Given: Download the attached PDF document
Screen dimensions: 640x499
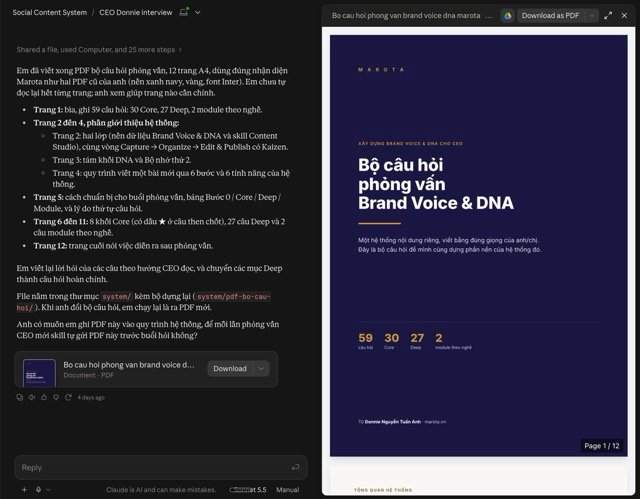Looking at the screenshot, I should point(230,368).
